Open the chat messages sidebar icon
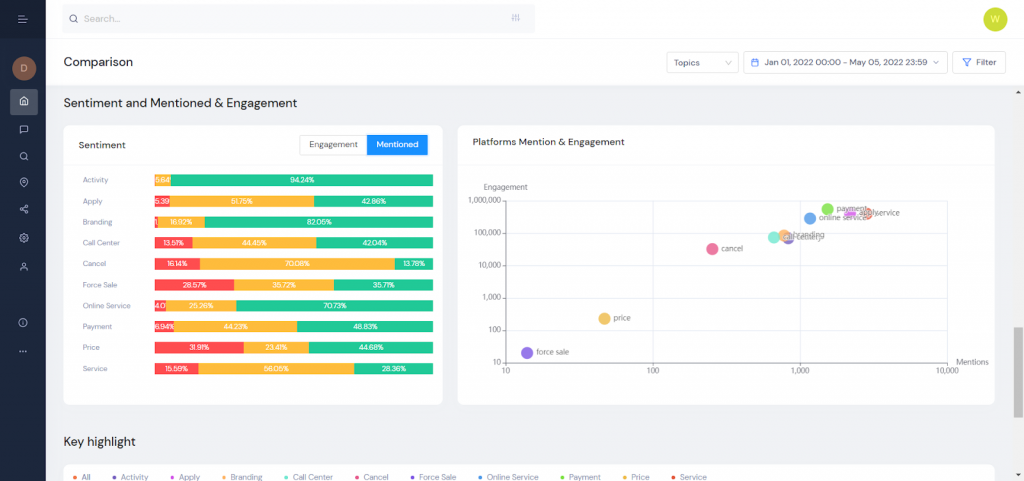 [x=24, y=129]
